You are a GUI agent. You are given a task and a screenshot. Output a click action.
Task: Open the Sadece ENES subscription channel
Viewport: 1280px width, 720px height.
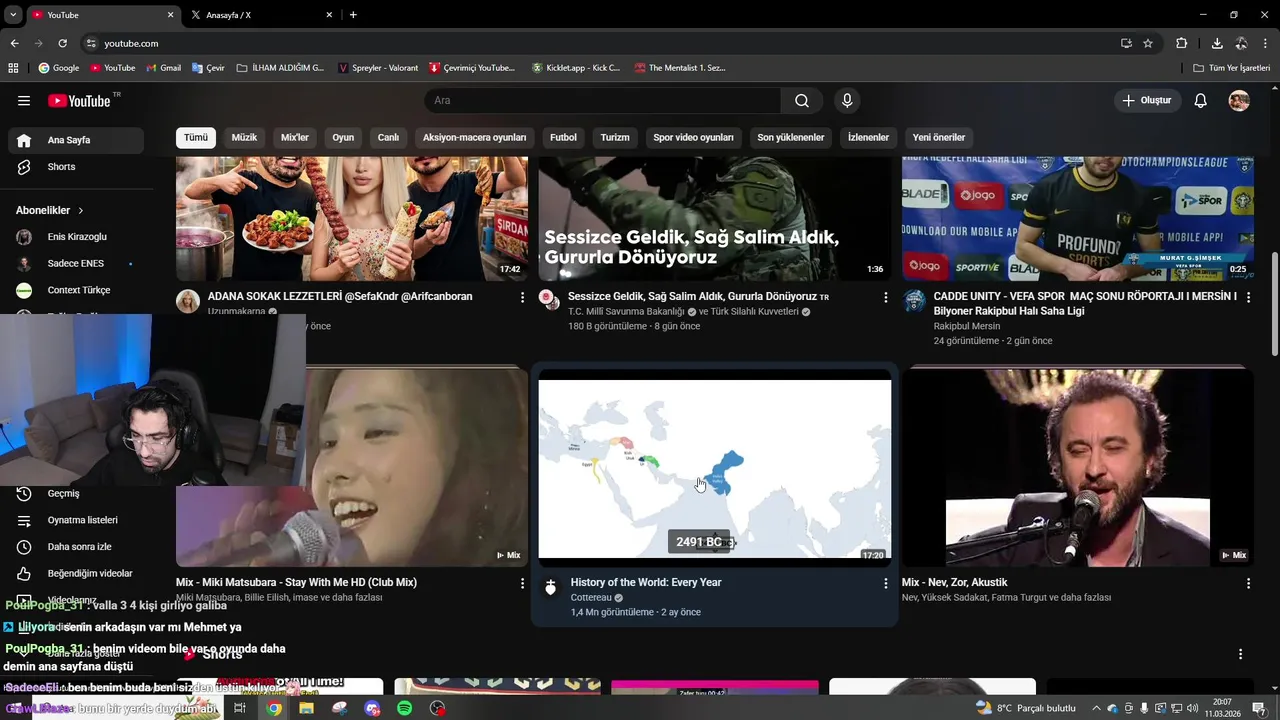(76, 264)
